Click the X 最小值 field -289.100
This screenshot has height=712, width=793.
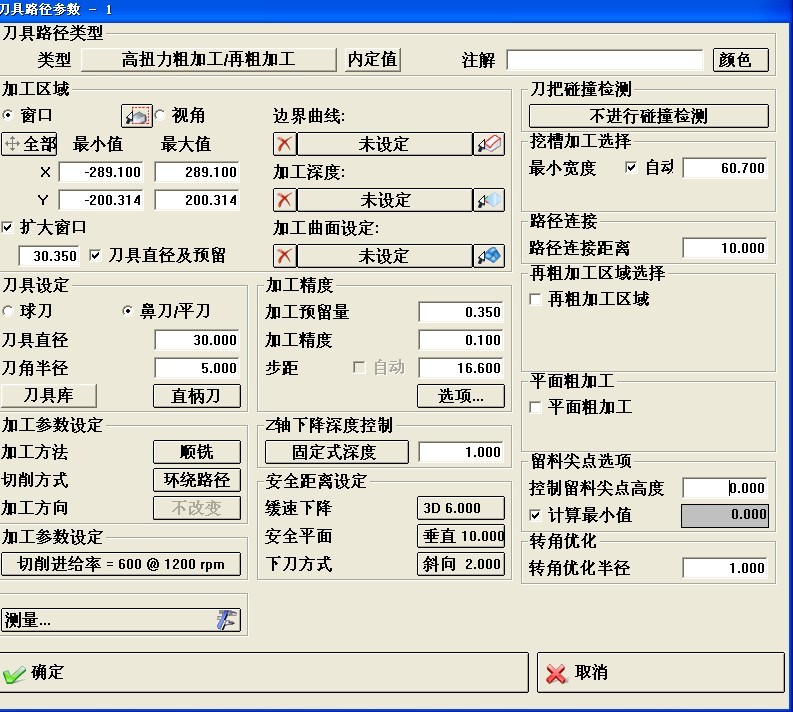pyautogui.click(x=101, y=172)
